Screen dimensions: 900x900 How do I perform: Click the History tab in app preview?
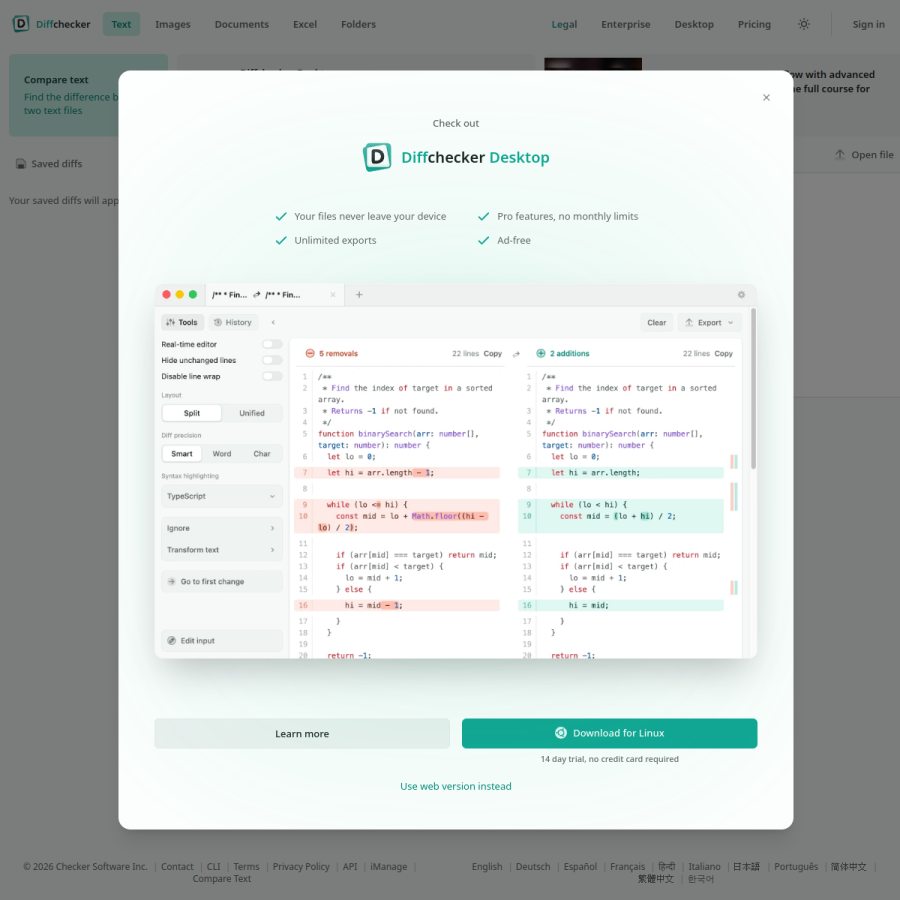point(233,323)
